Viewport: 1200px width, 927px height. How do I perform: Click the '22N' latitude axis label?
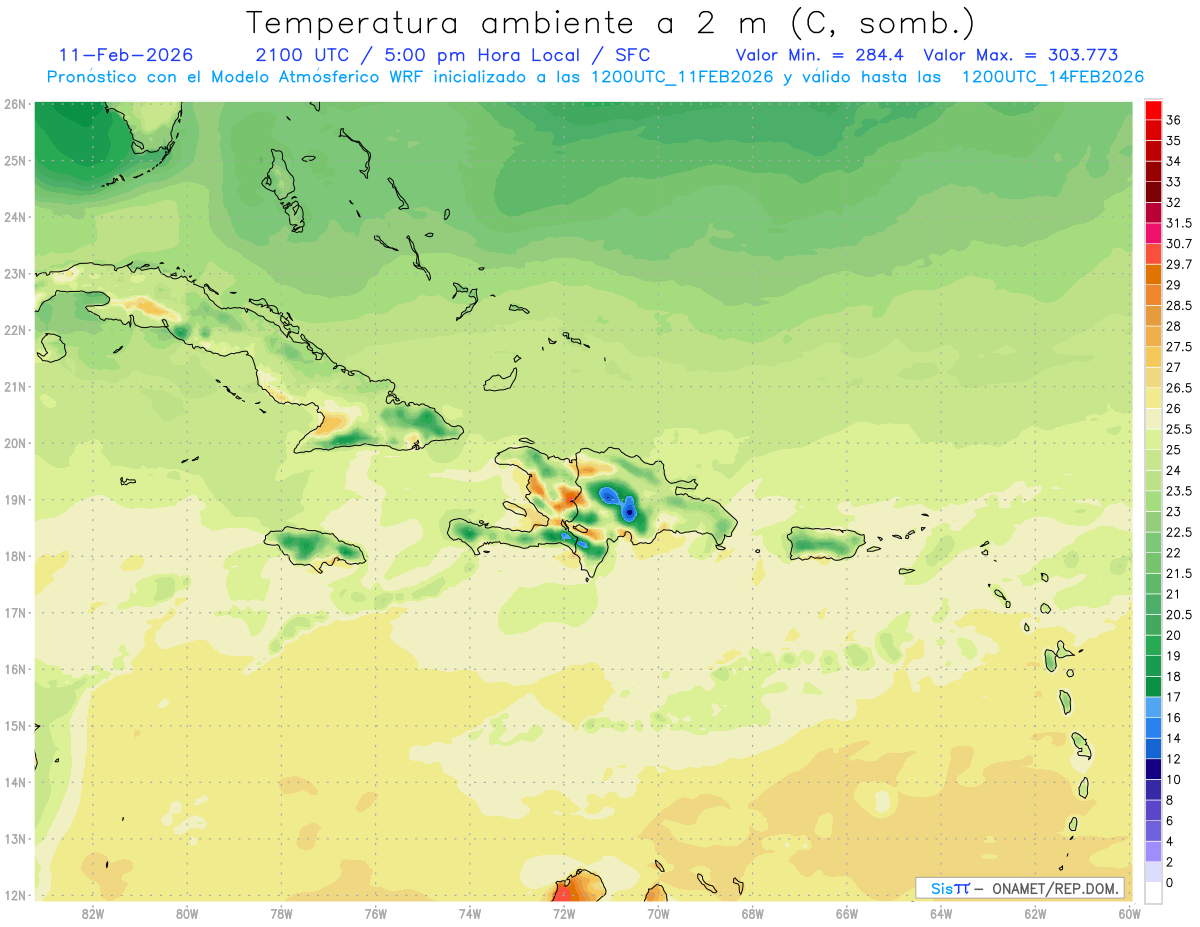(x=14, y=330)
